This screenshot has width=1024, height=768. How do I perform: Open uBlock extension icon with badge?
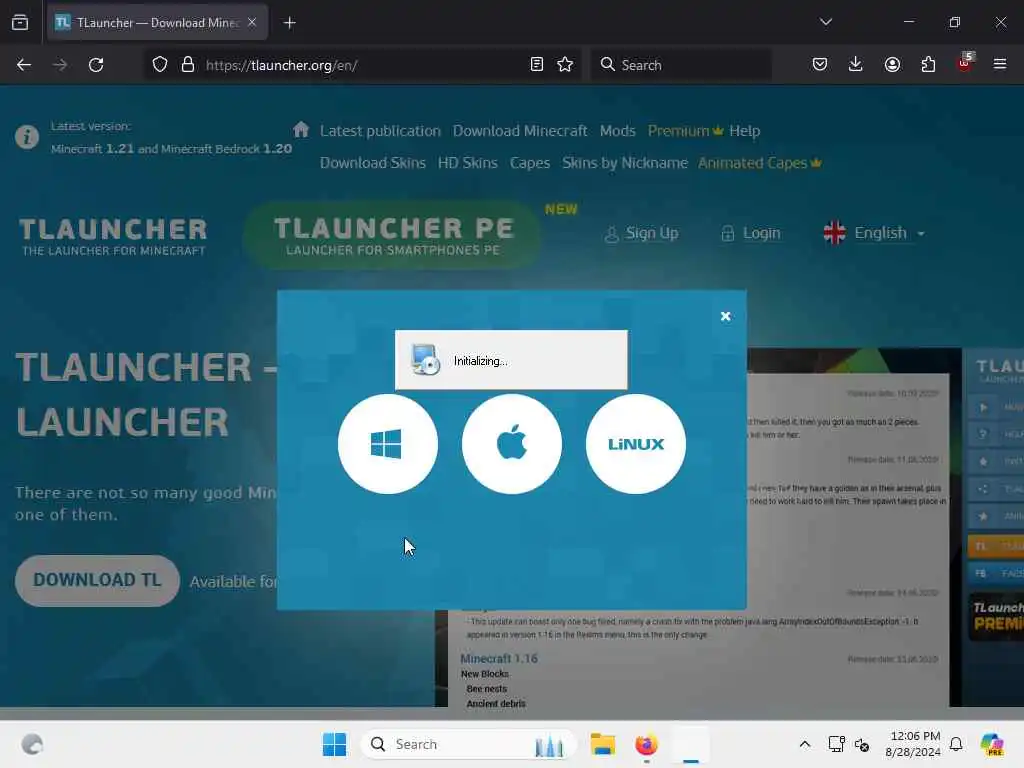point(965,63)
